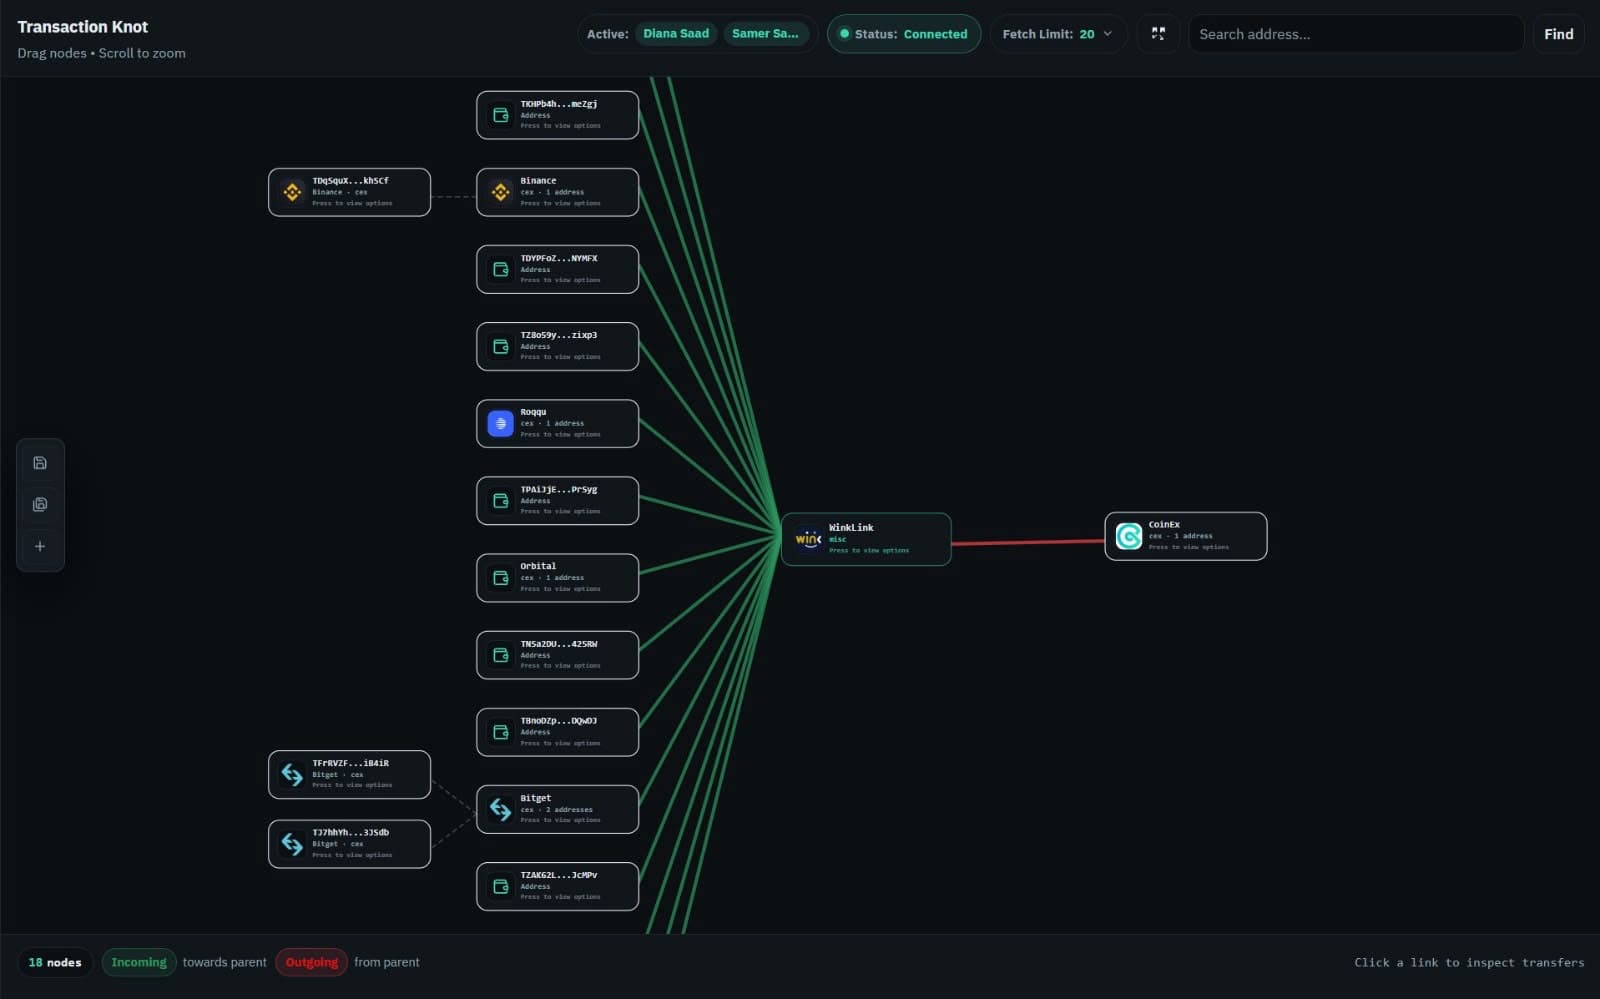Click the WinkLink logo icon

(x=808, y=539)
